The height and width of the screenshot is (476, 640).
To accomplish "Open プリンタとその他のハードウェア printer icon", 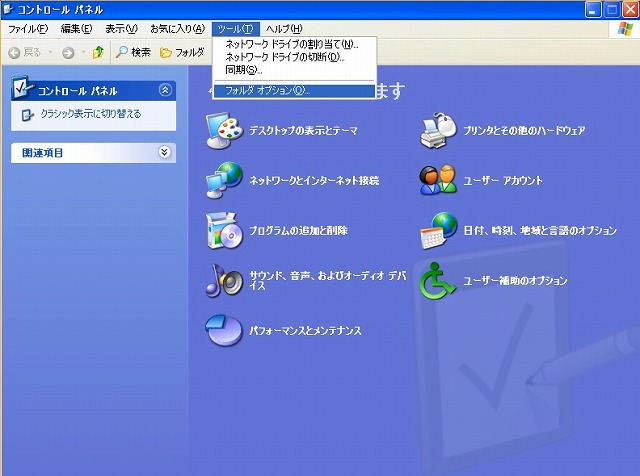I will pos(438,131).
